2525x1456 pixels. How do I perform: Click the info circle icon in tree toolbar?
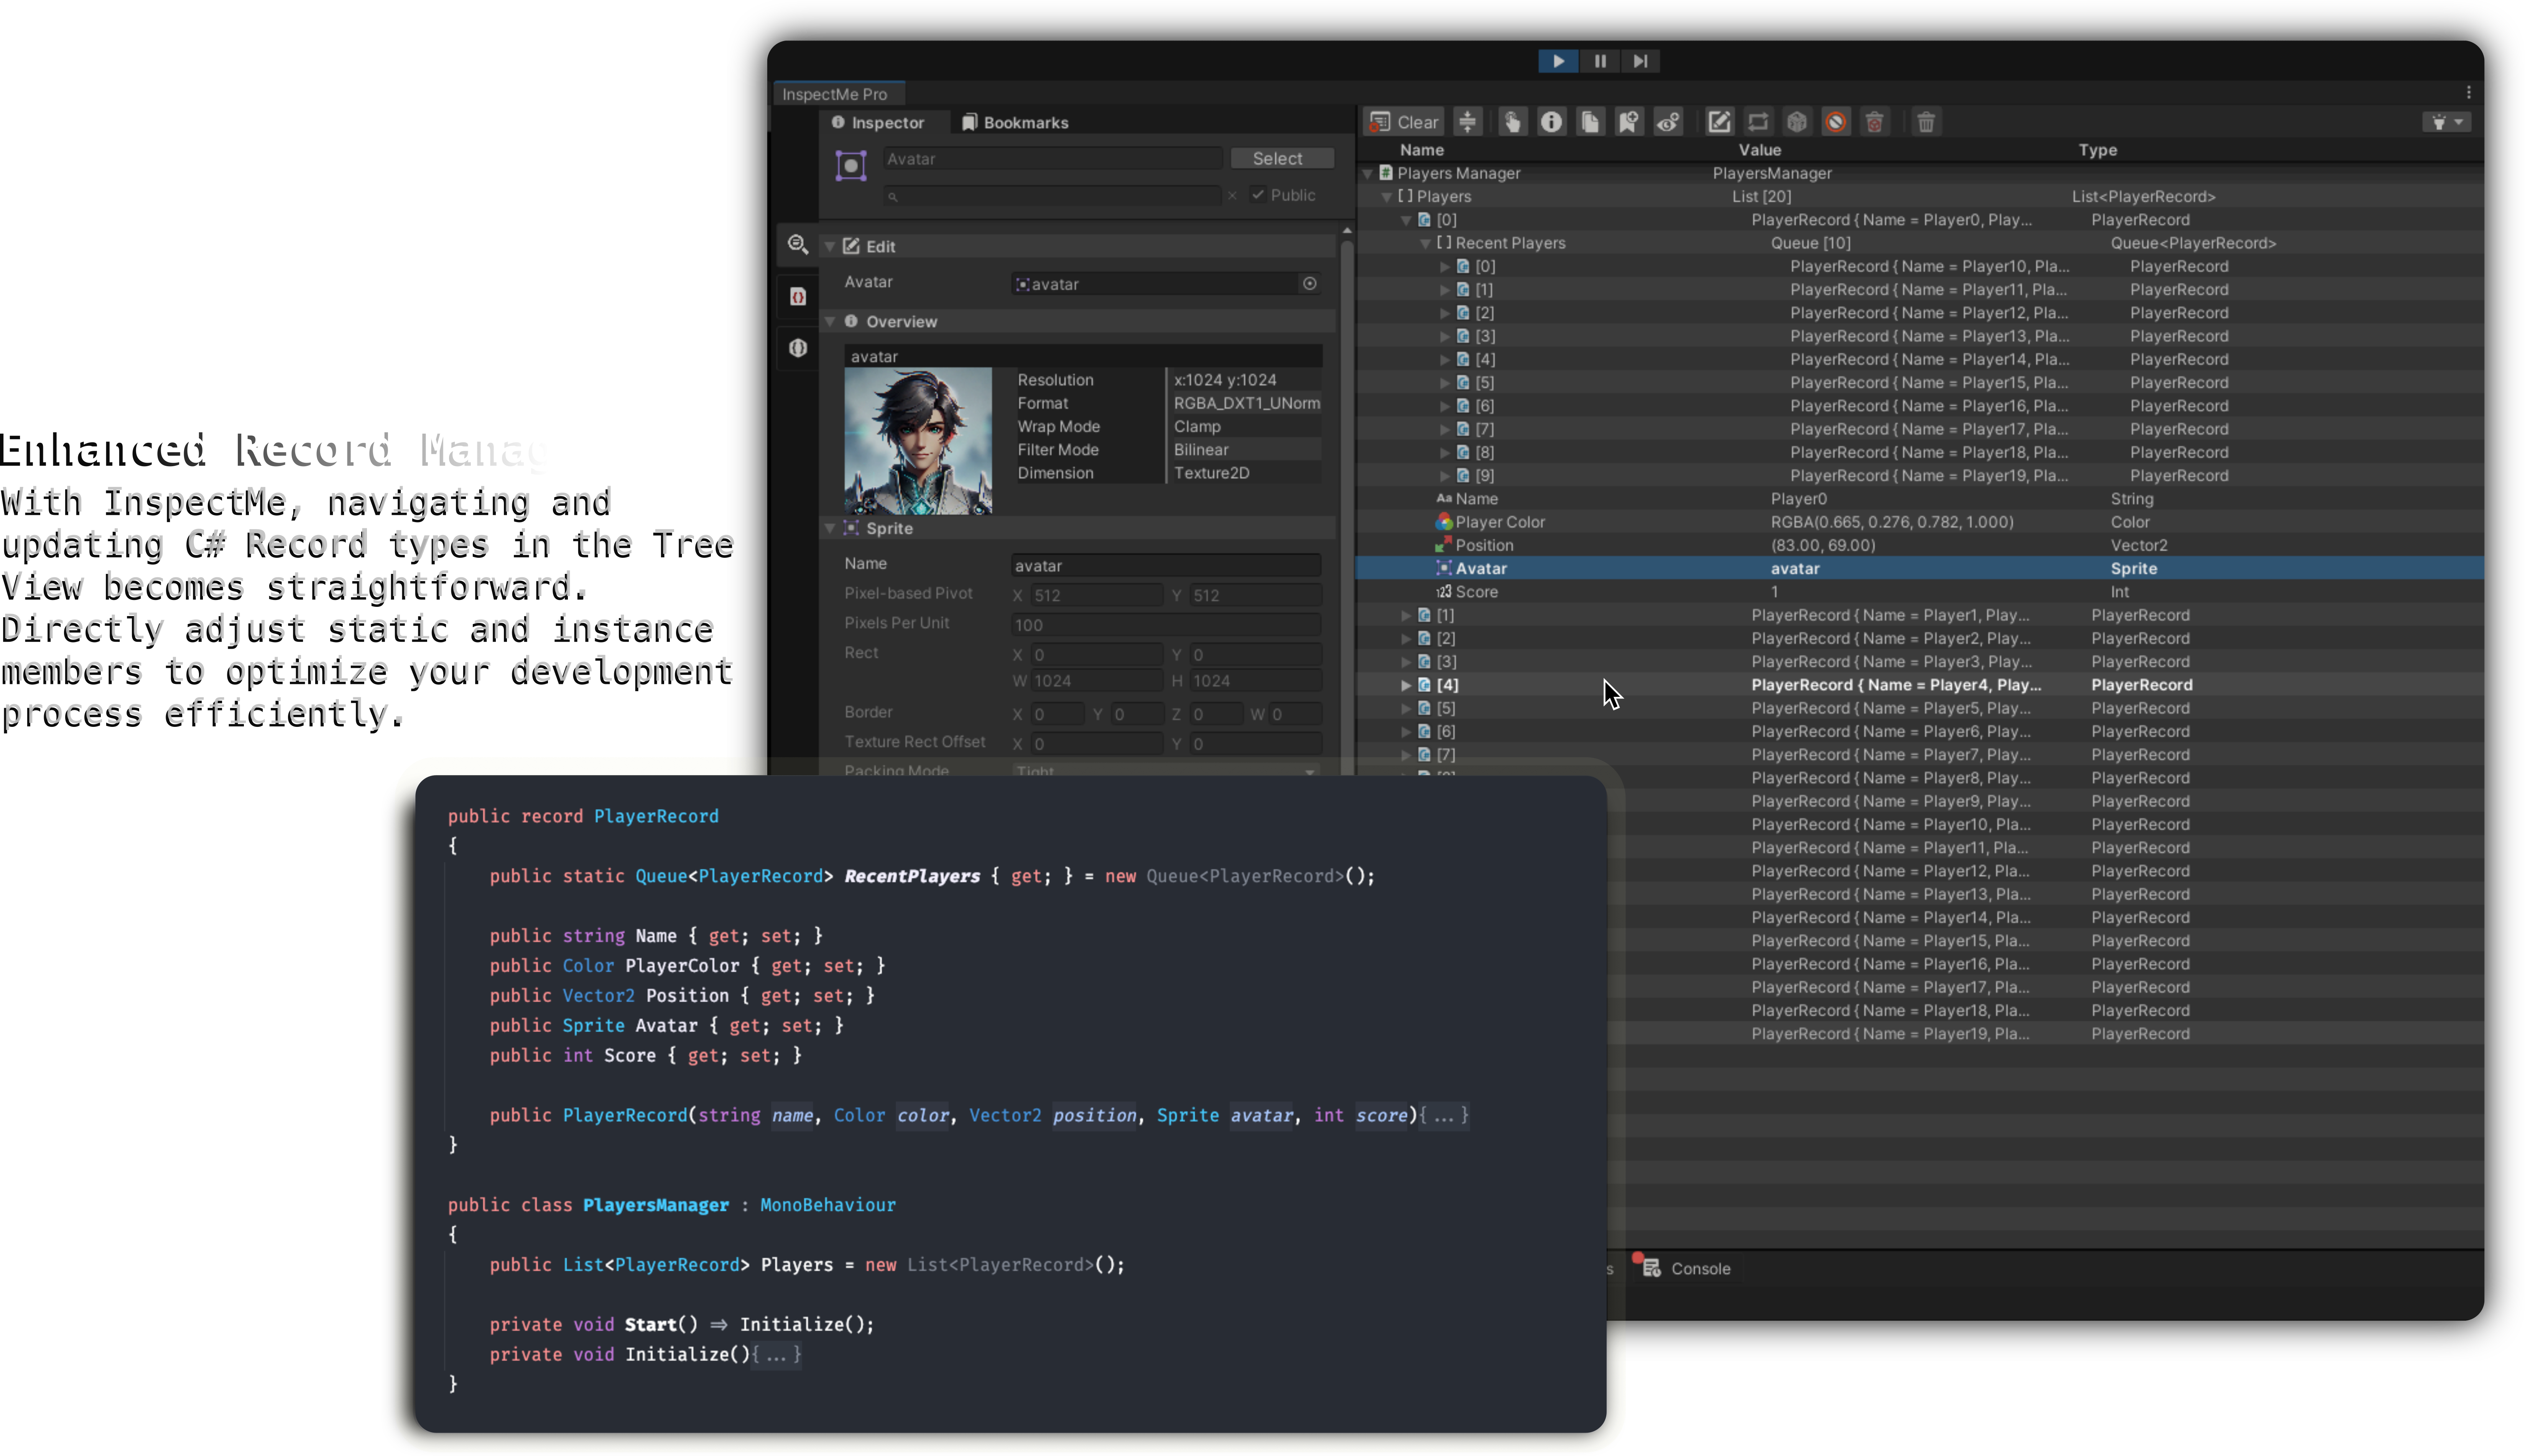(x=1551, y=122)
